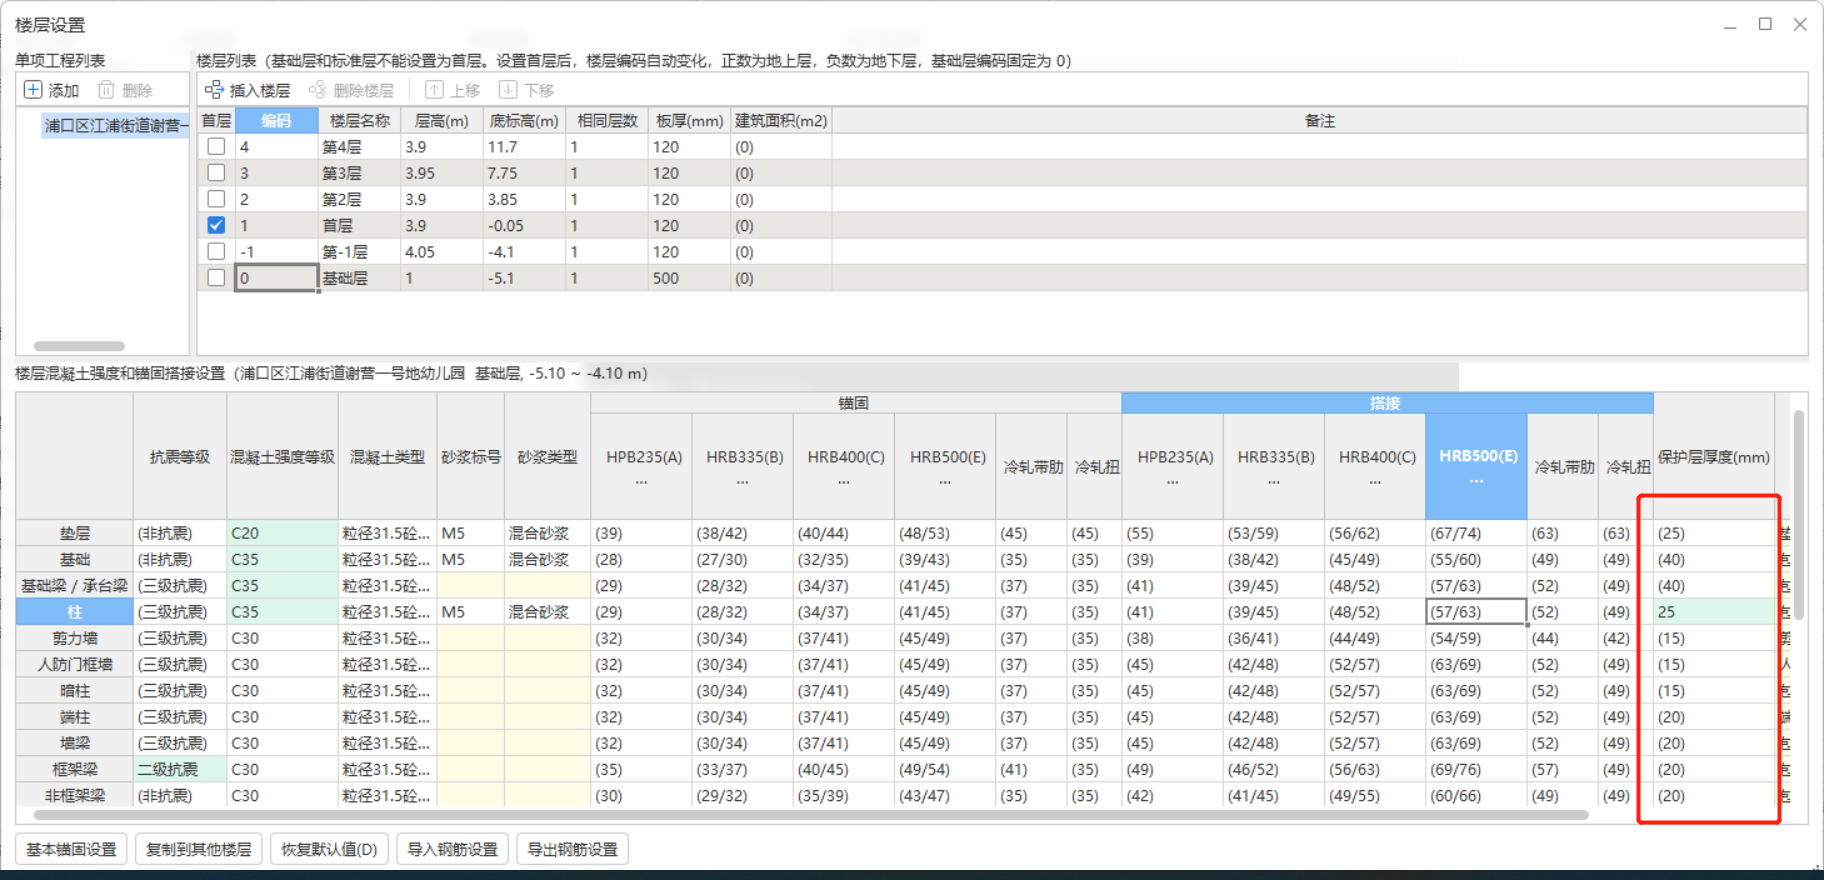Click the 层高(m) column header
The width and height of the screenshot is (1824, 880).
442,121
